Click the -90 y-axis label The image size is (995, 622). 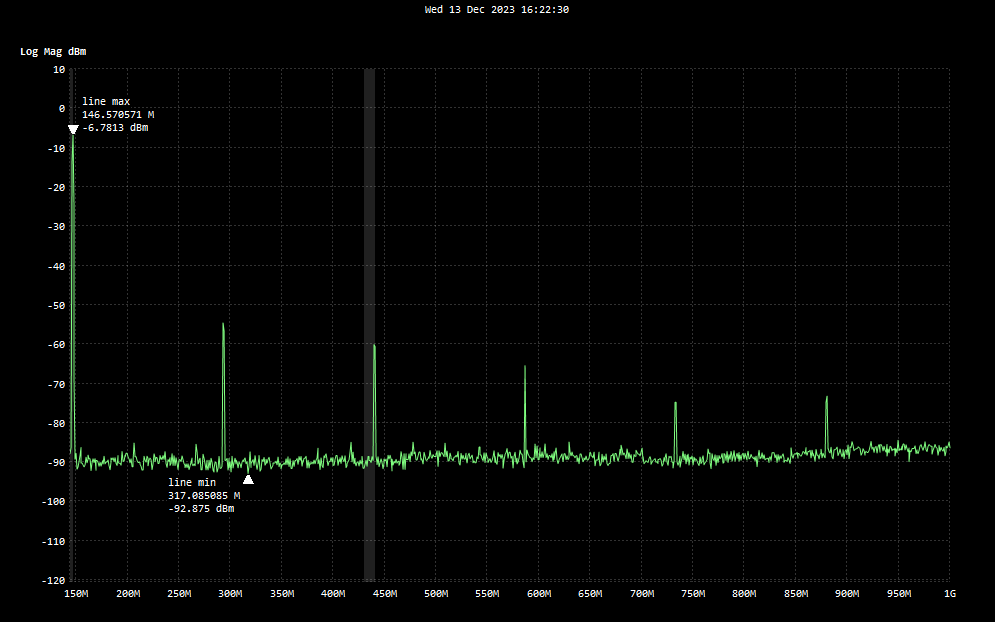pyautogui.click(x=56, y=463)
